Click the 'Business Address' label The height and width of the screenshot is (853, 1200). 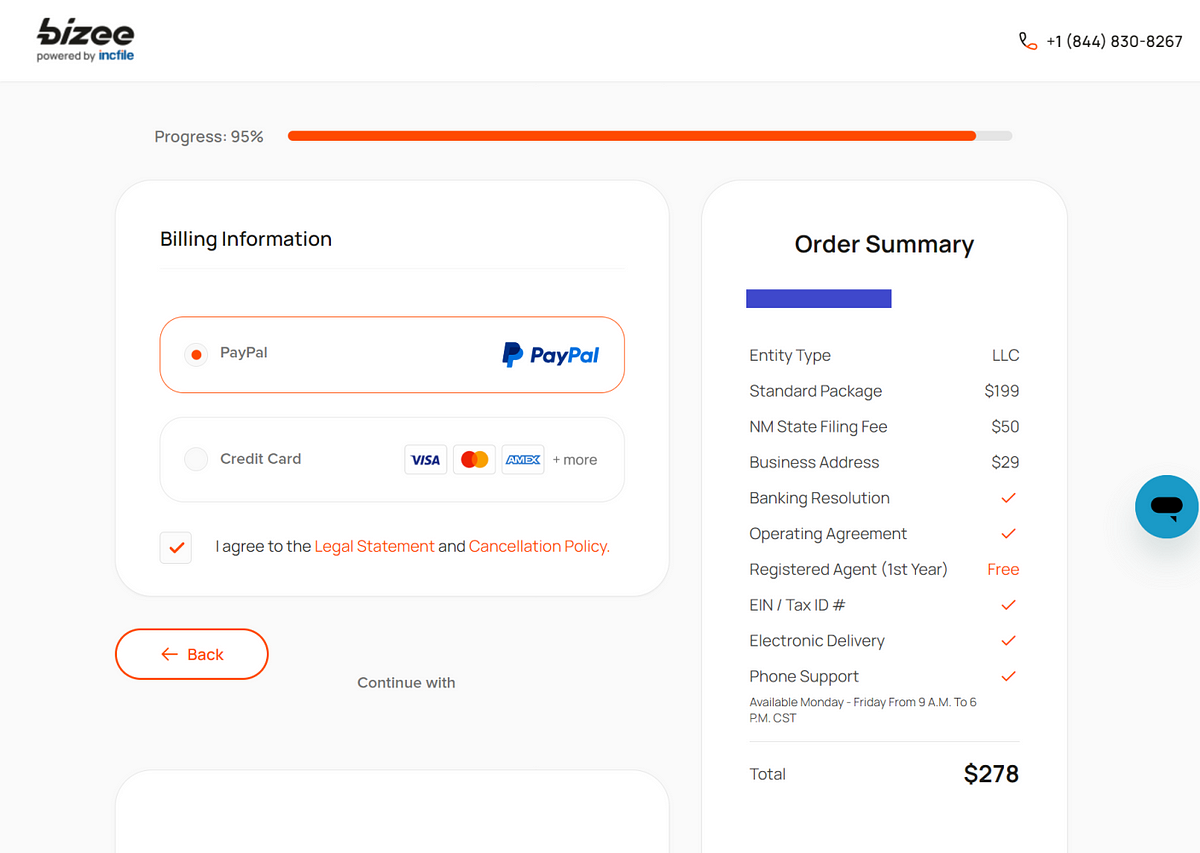(x=814, y=462)
